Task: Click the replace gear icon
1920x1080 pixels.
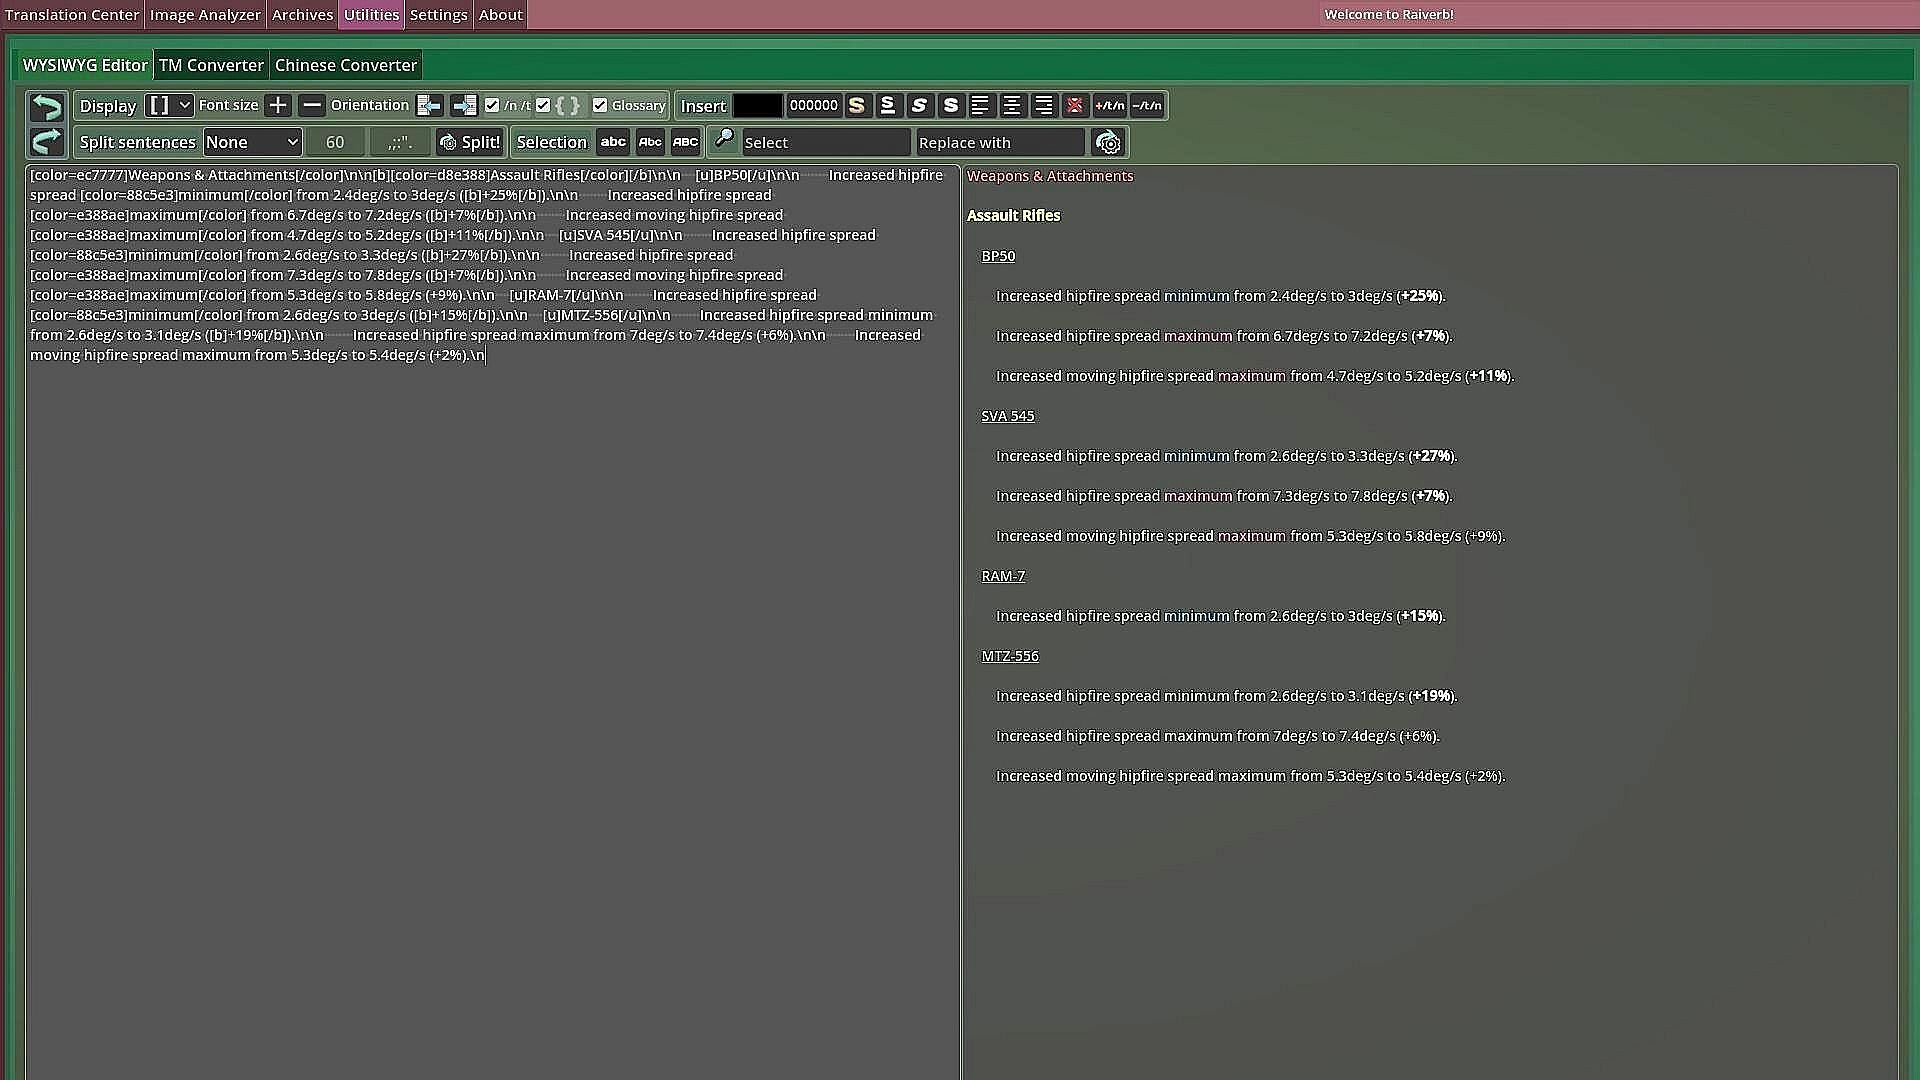Action: [1108, 142]
